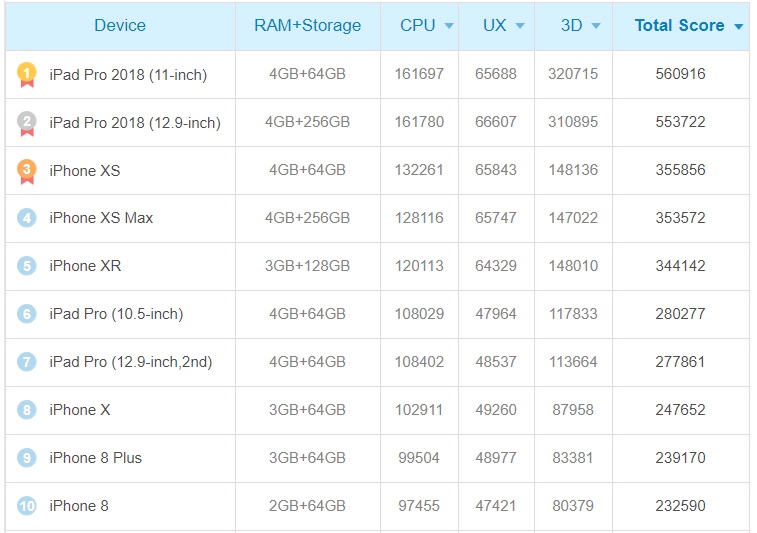Screen dimensions: 757x533
Task: Open the iPhone XS Max entry
Action: (101, 218)
